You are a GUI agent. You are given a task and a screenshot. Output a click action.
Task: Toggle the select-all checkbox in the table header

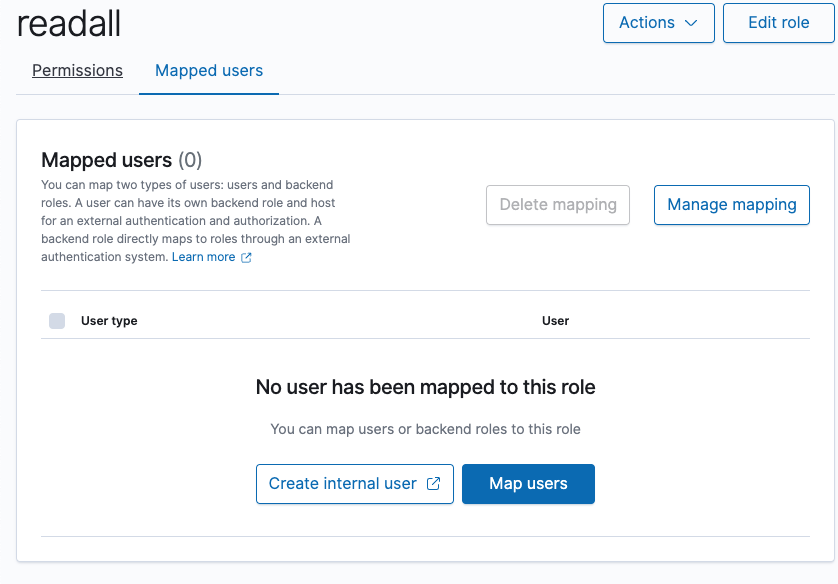(x=57, y=320)
